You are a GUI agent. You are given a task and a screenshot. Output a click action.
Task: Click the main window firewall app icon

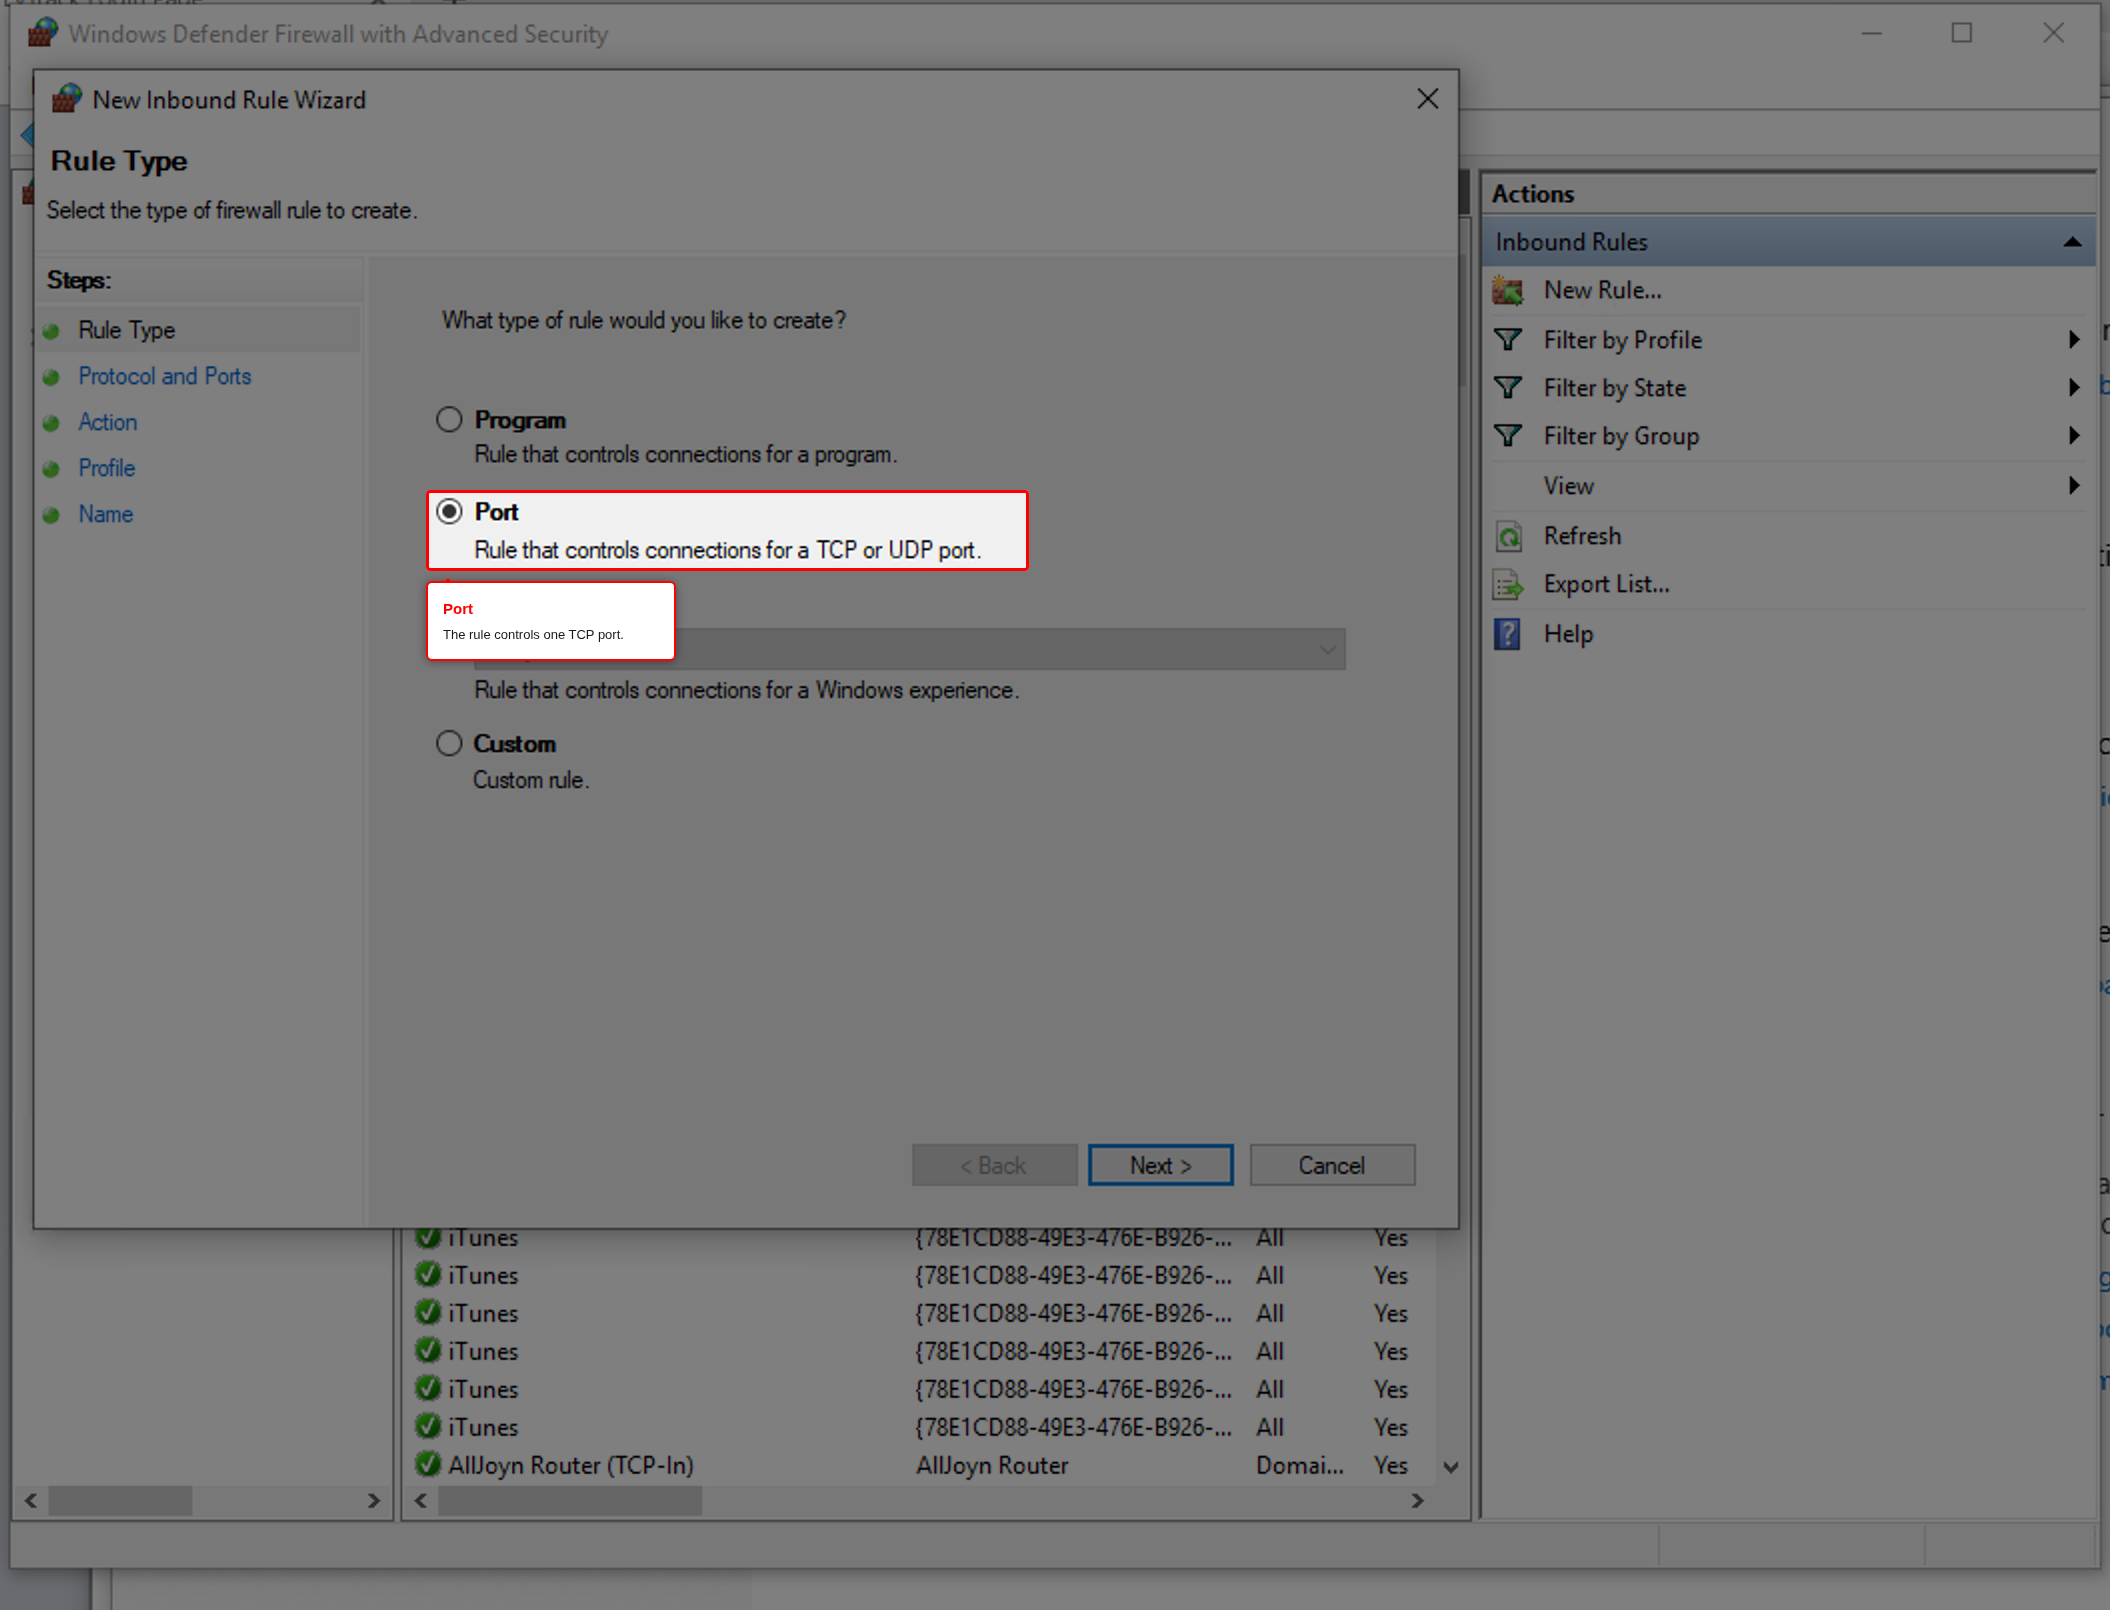(x=42, y=32)
